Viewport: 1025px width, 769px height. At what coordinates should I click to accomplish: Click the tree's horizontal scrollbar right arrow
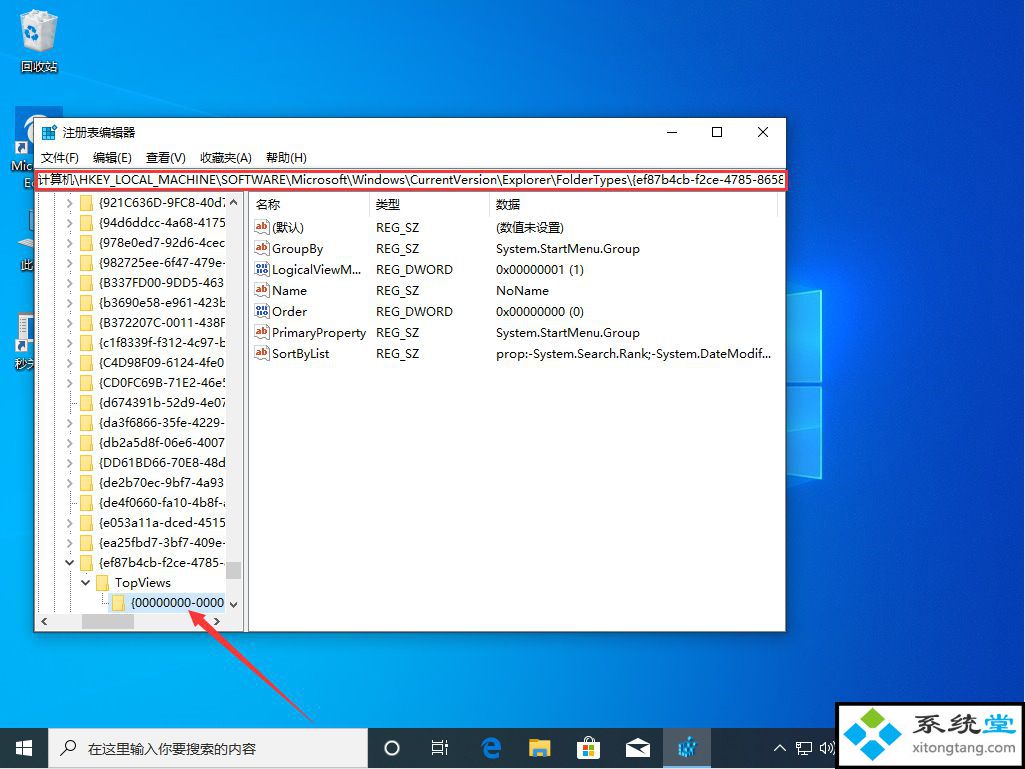click(218, 621)
